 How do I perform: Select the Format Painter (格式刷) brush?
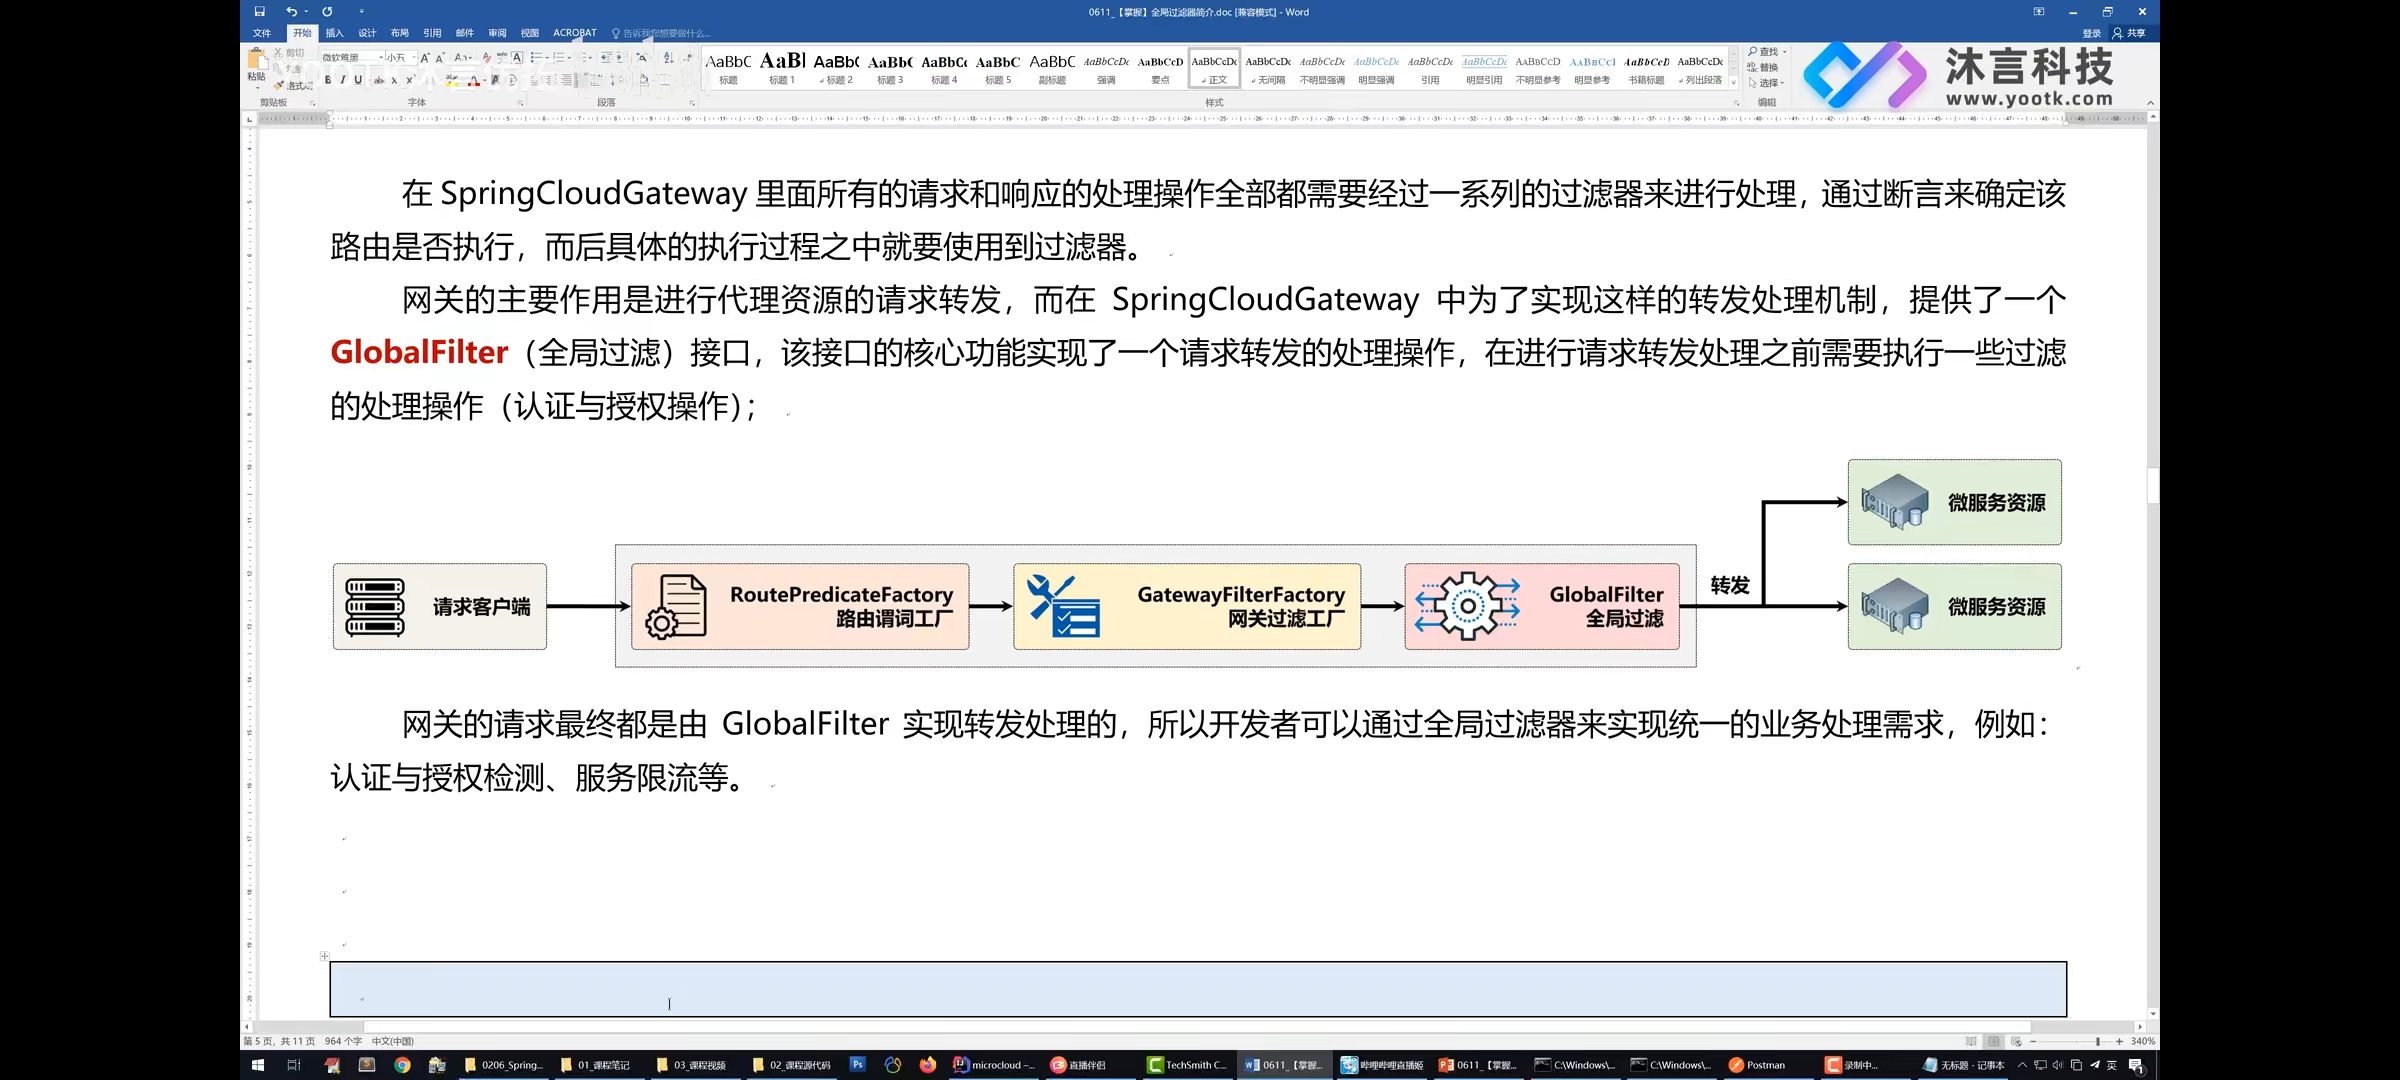tap(279, 85)
